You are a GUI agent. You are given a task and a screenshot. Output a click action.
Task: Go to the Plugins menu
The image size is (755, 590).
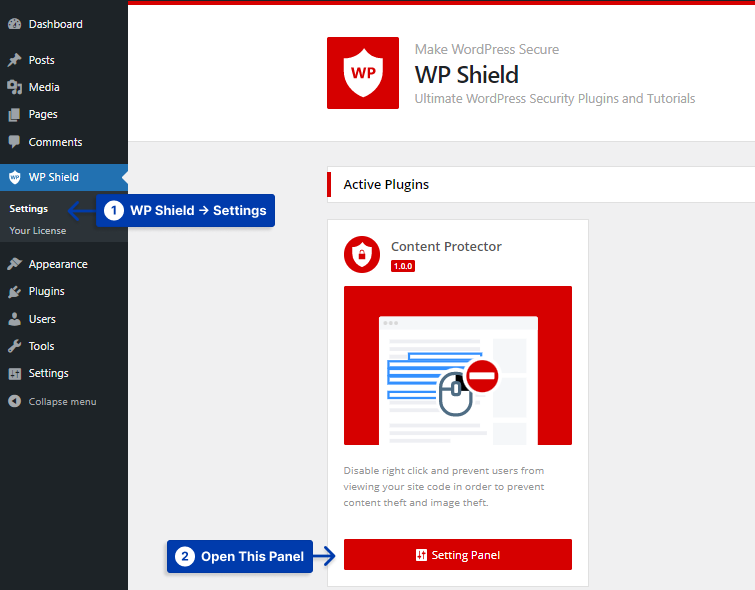[64, 291]
